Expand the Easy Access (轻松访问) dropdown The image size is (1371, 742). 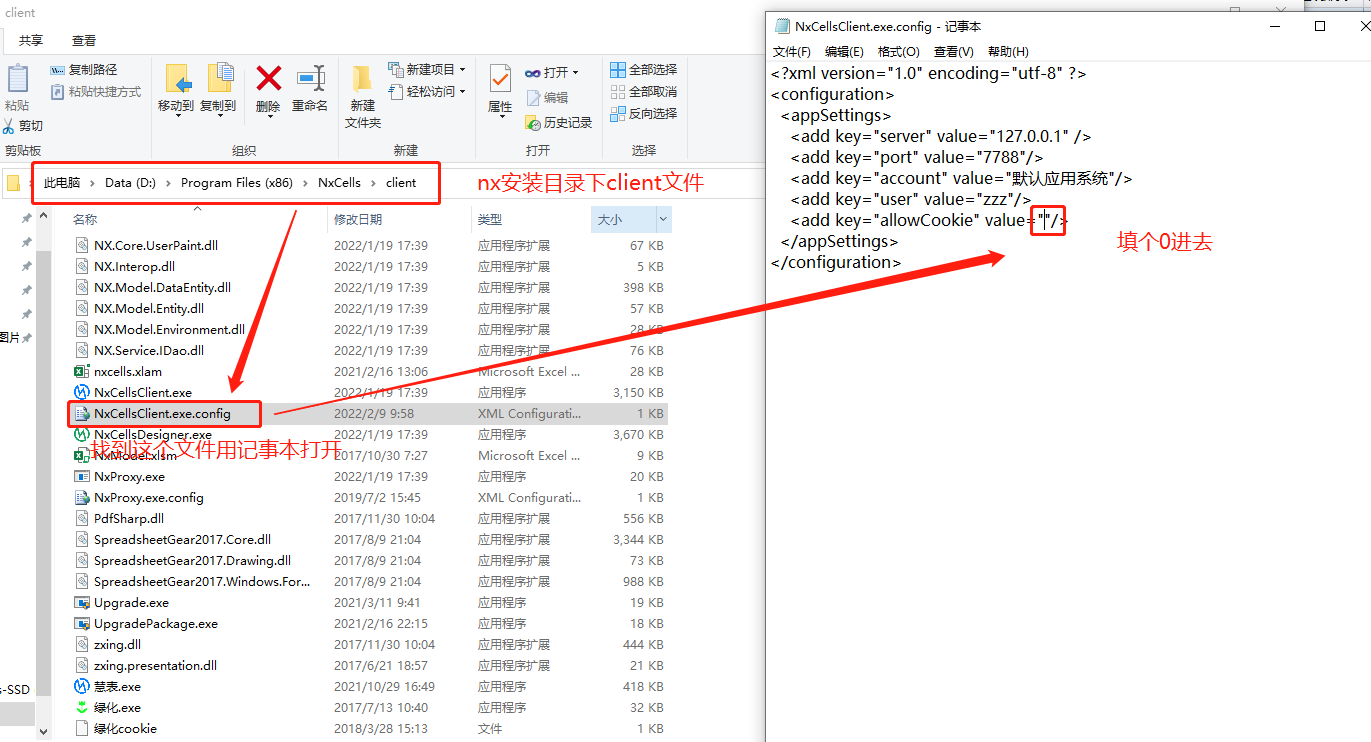(x=462, y=92)
